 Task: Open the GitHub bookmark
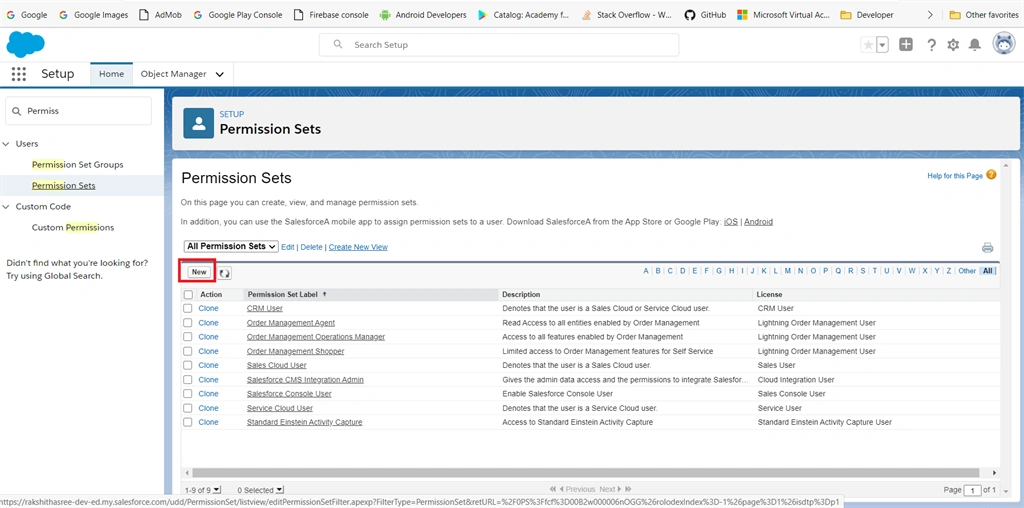pos(705,14)
